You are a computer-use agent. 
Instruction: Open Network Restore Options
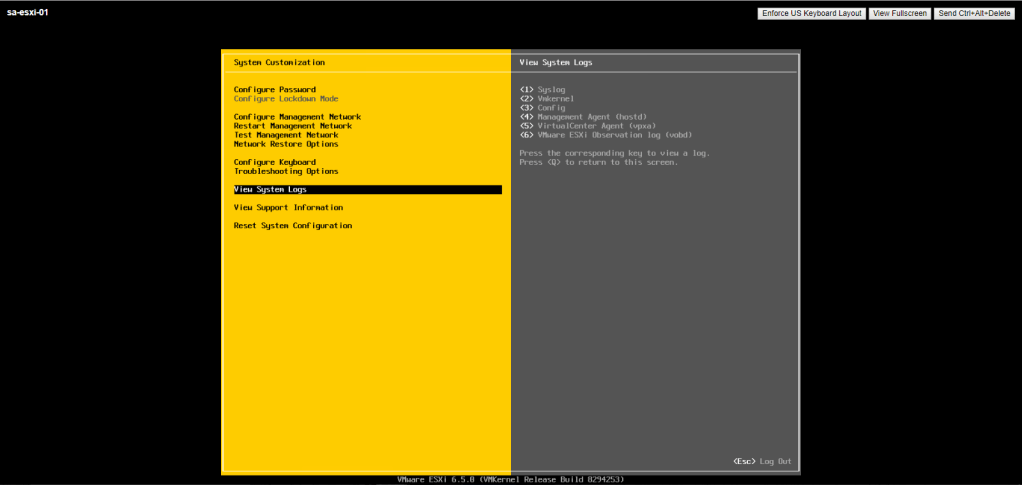[x=286, y=144]
